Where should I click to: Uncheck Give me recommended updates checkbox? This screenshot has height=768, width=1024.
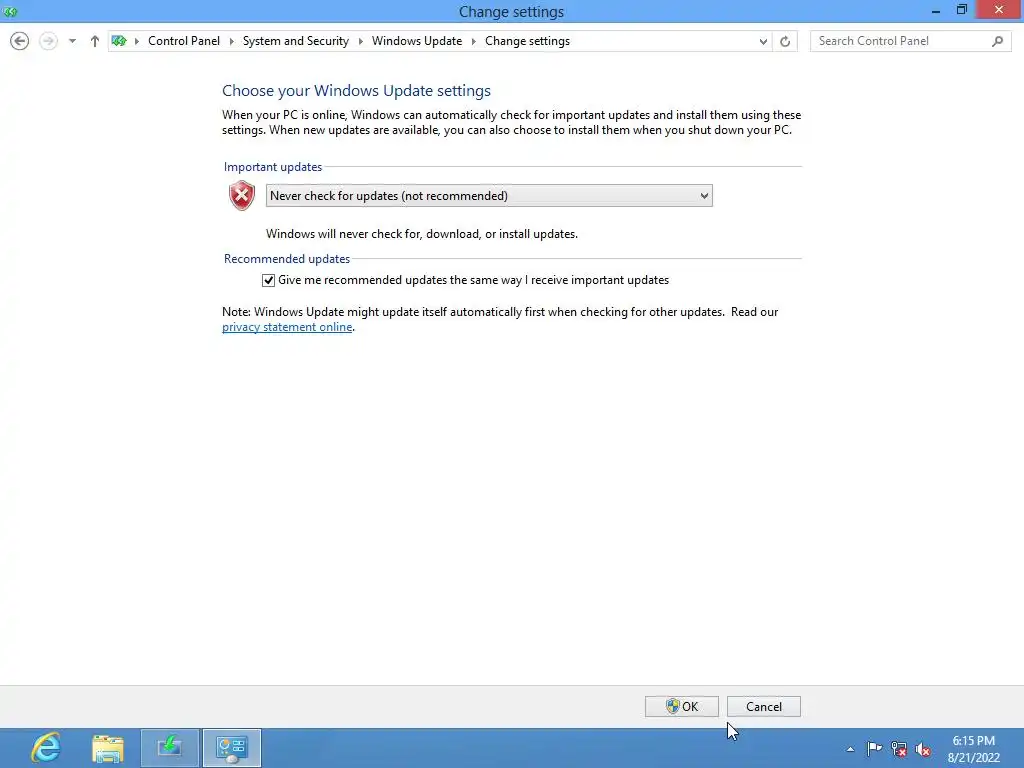pos(268,280)
